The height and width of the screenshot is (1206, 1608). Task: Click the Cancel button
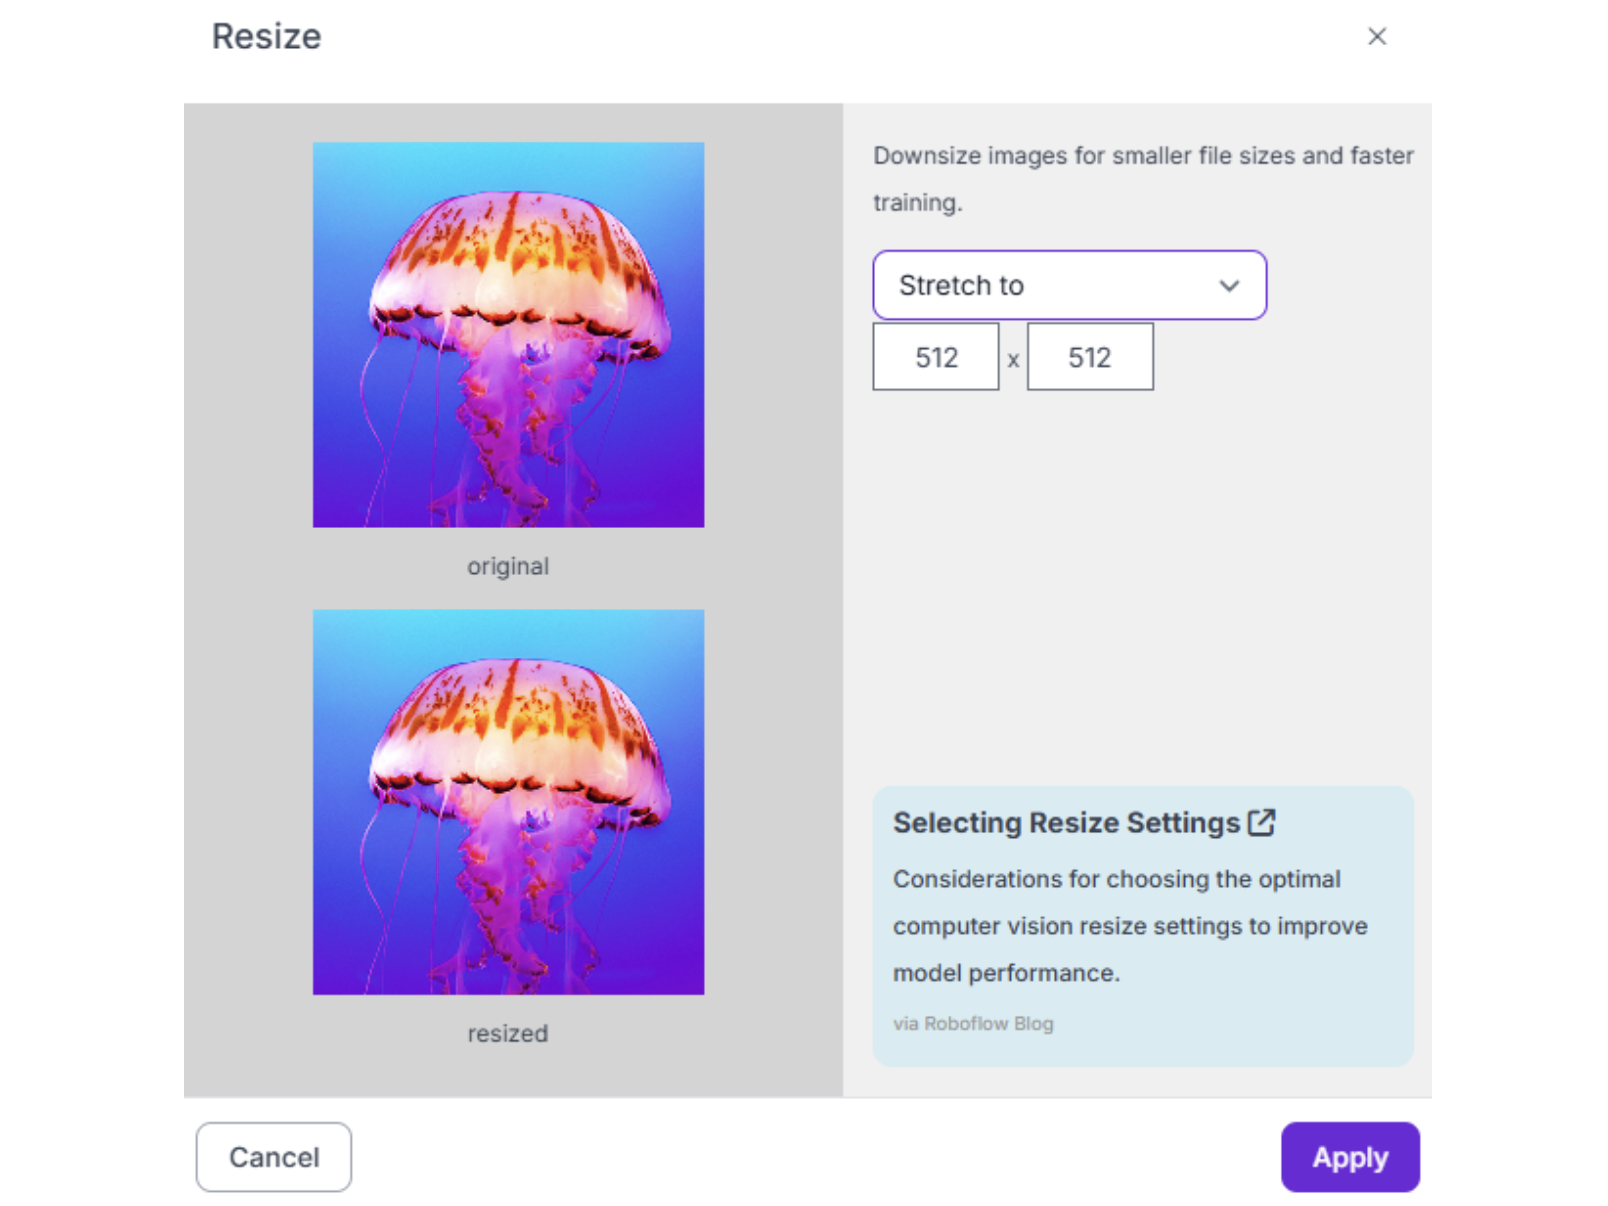pos(273,1157)
